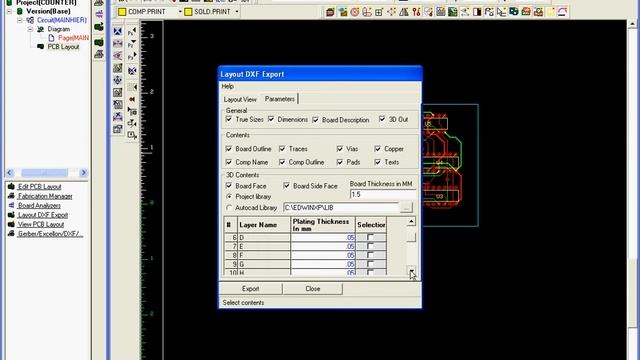Uncheck the Comp Outline checkbox
This screenshot has height=360, width=640.
(x=282, y=162)
